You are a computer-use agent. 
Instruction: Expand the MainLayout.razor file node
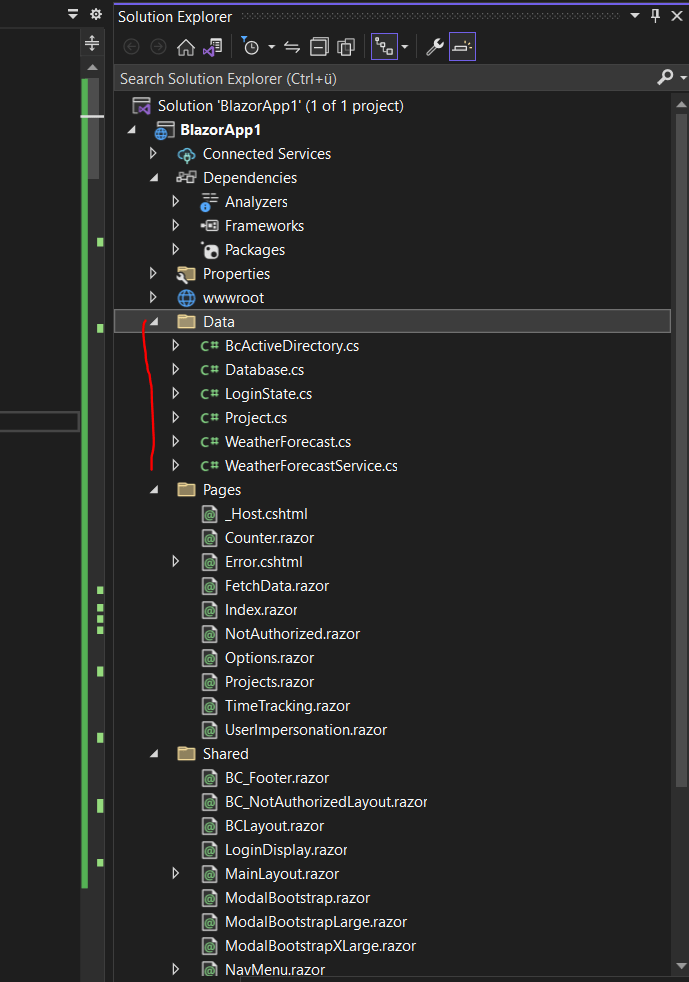176,873
